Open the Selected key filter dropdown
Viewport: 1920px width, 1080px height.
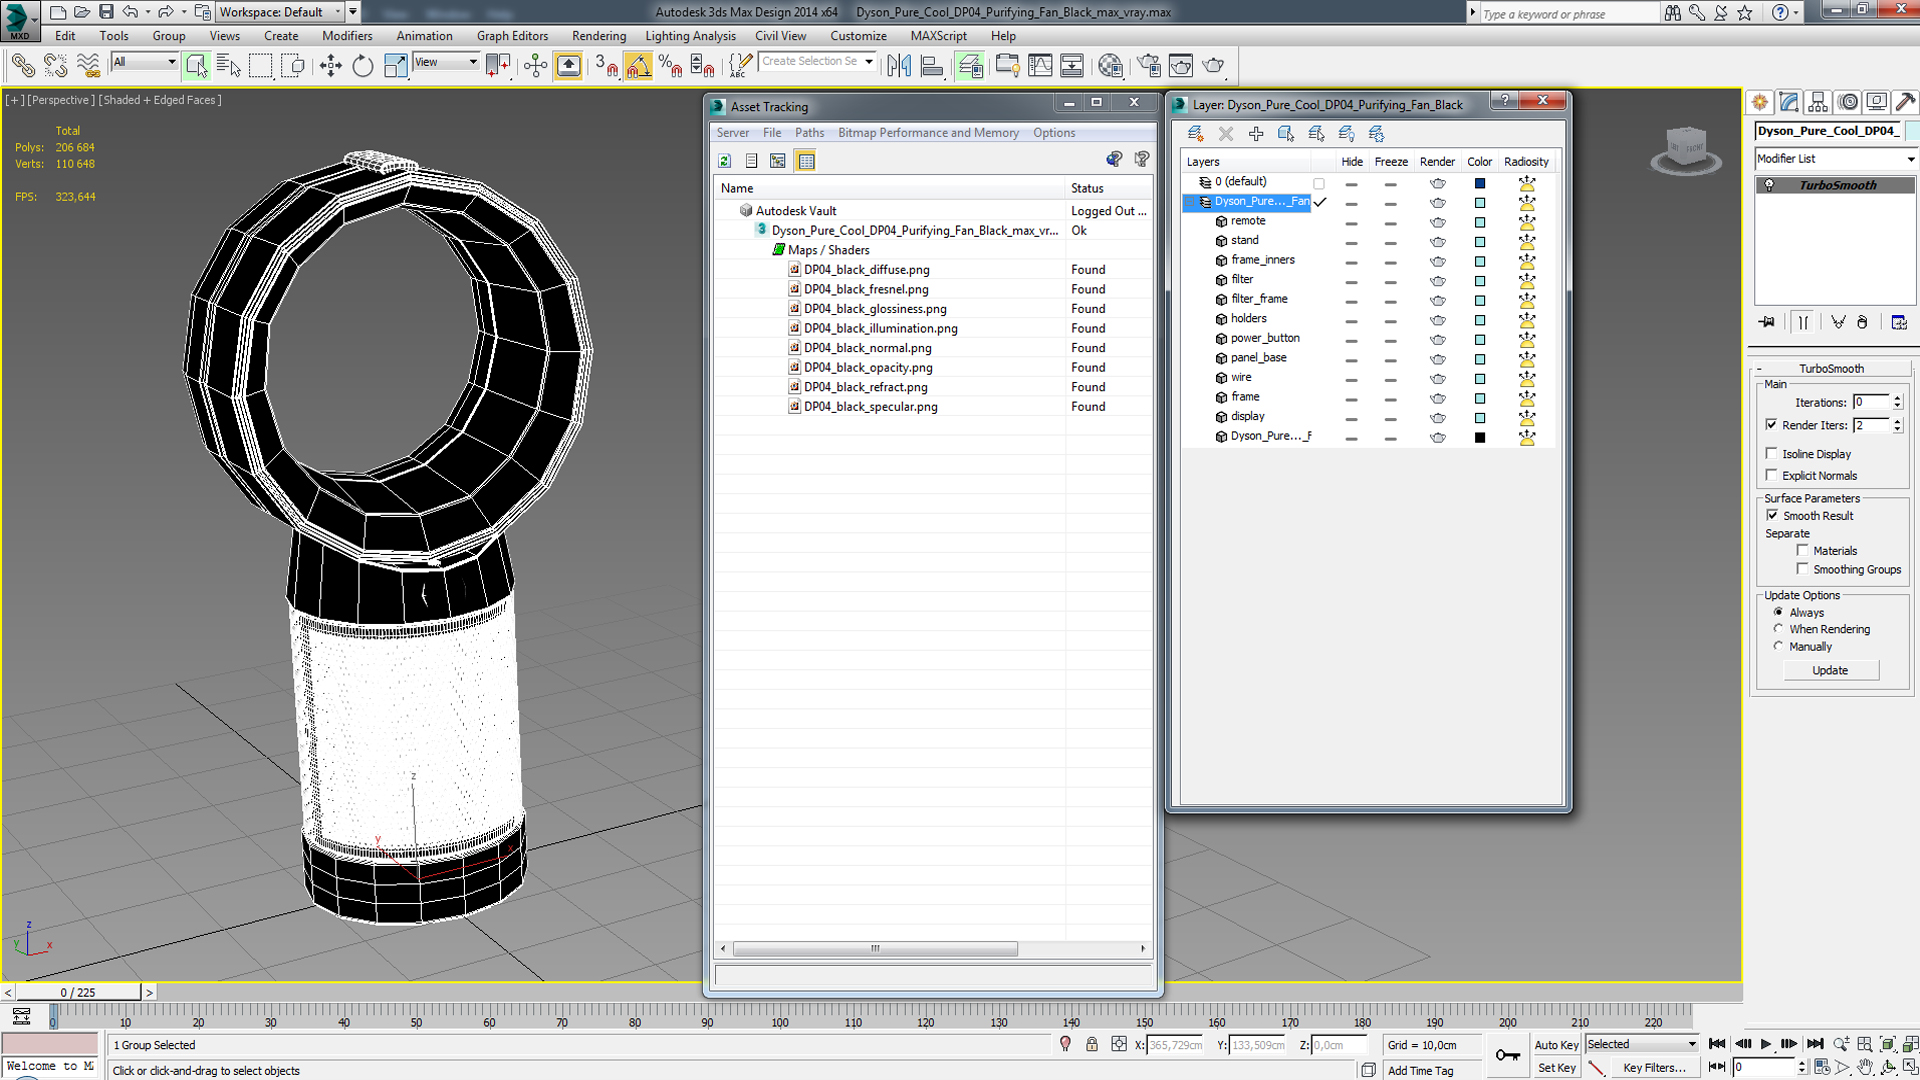[1642, 1044]
